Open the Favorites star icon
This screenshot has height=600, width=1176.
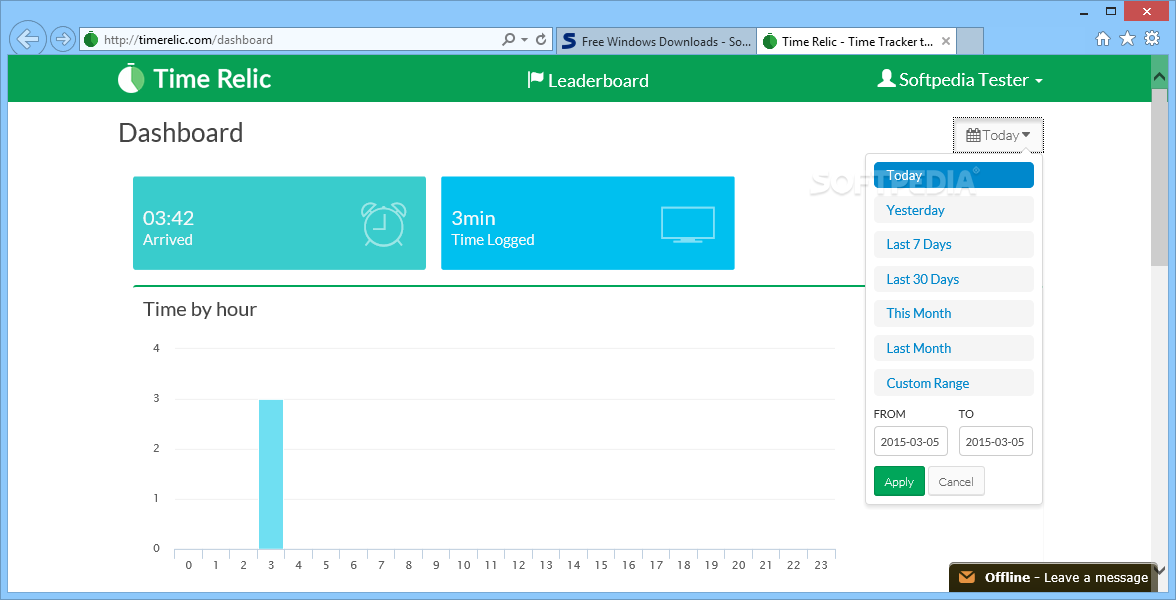(x=1127, y=38)
